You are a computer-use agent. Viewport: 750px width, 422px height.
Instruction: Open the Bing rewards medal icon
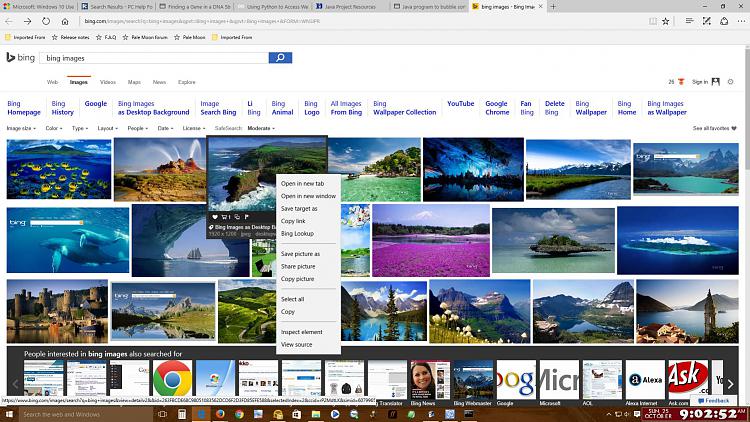(681, 82)
